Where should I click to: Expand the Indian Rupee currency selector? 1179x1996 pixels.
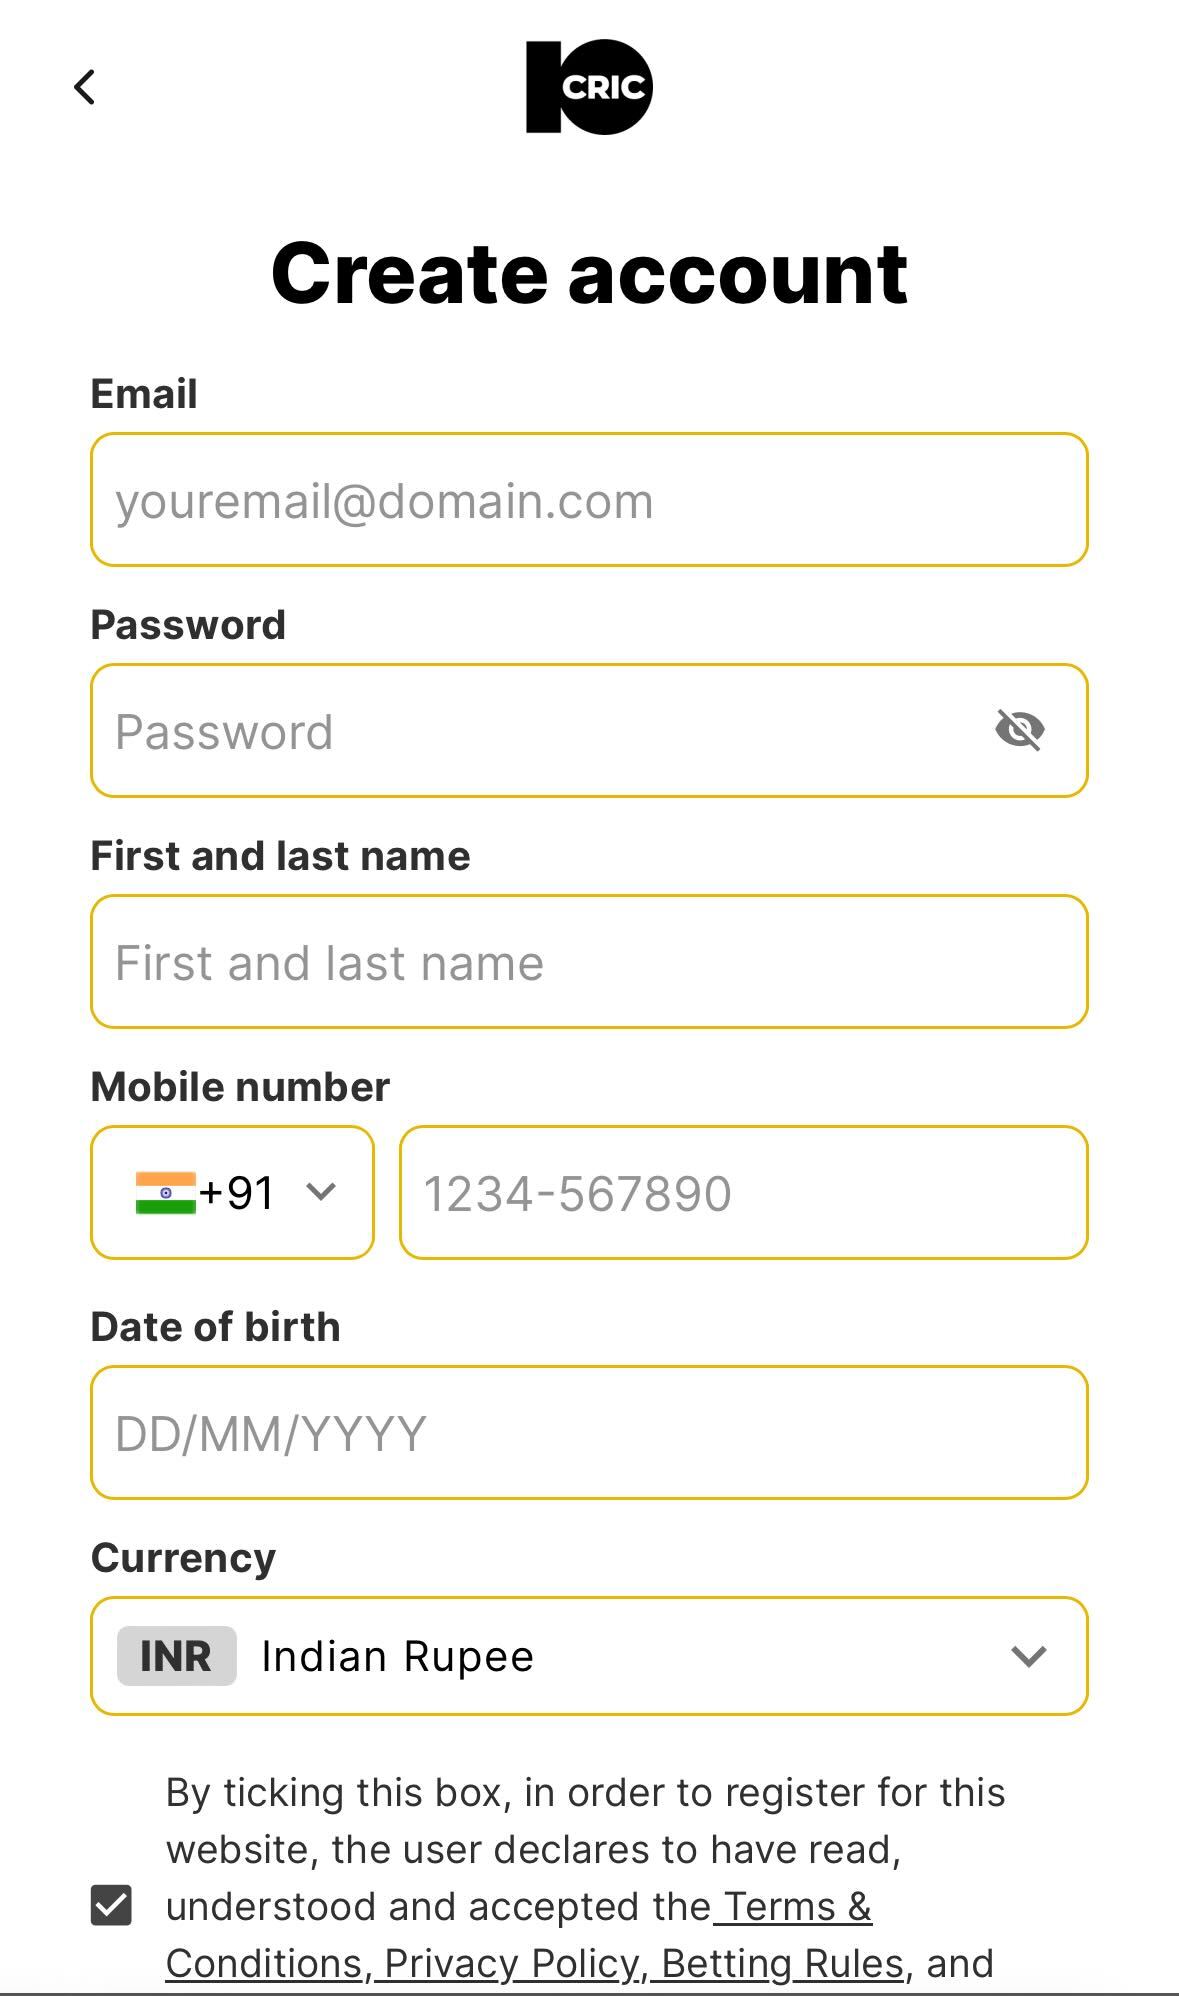pyautogui.click(x=1028, y=1655)
